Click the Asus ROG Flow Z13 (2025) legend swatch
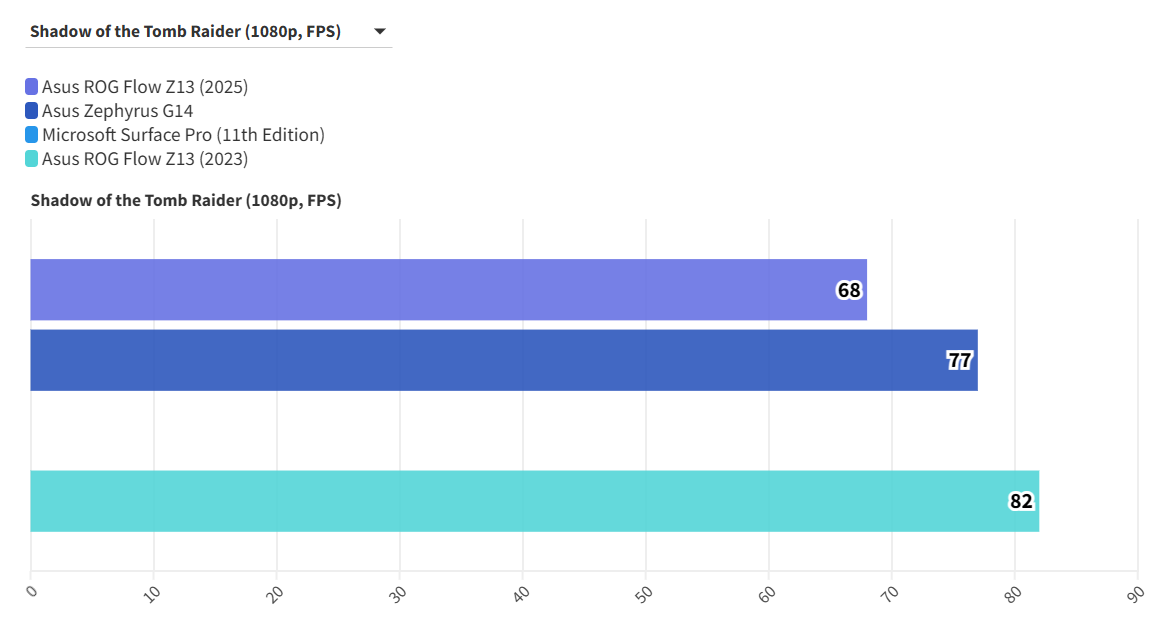1170x624 pixels. pos(32,87)
